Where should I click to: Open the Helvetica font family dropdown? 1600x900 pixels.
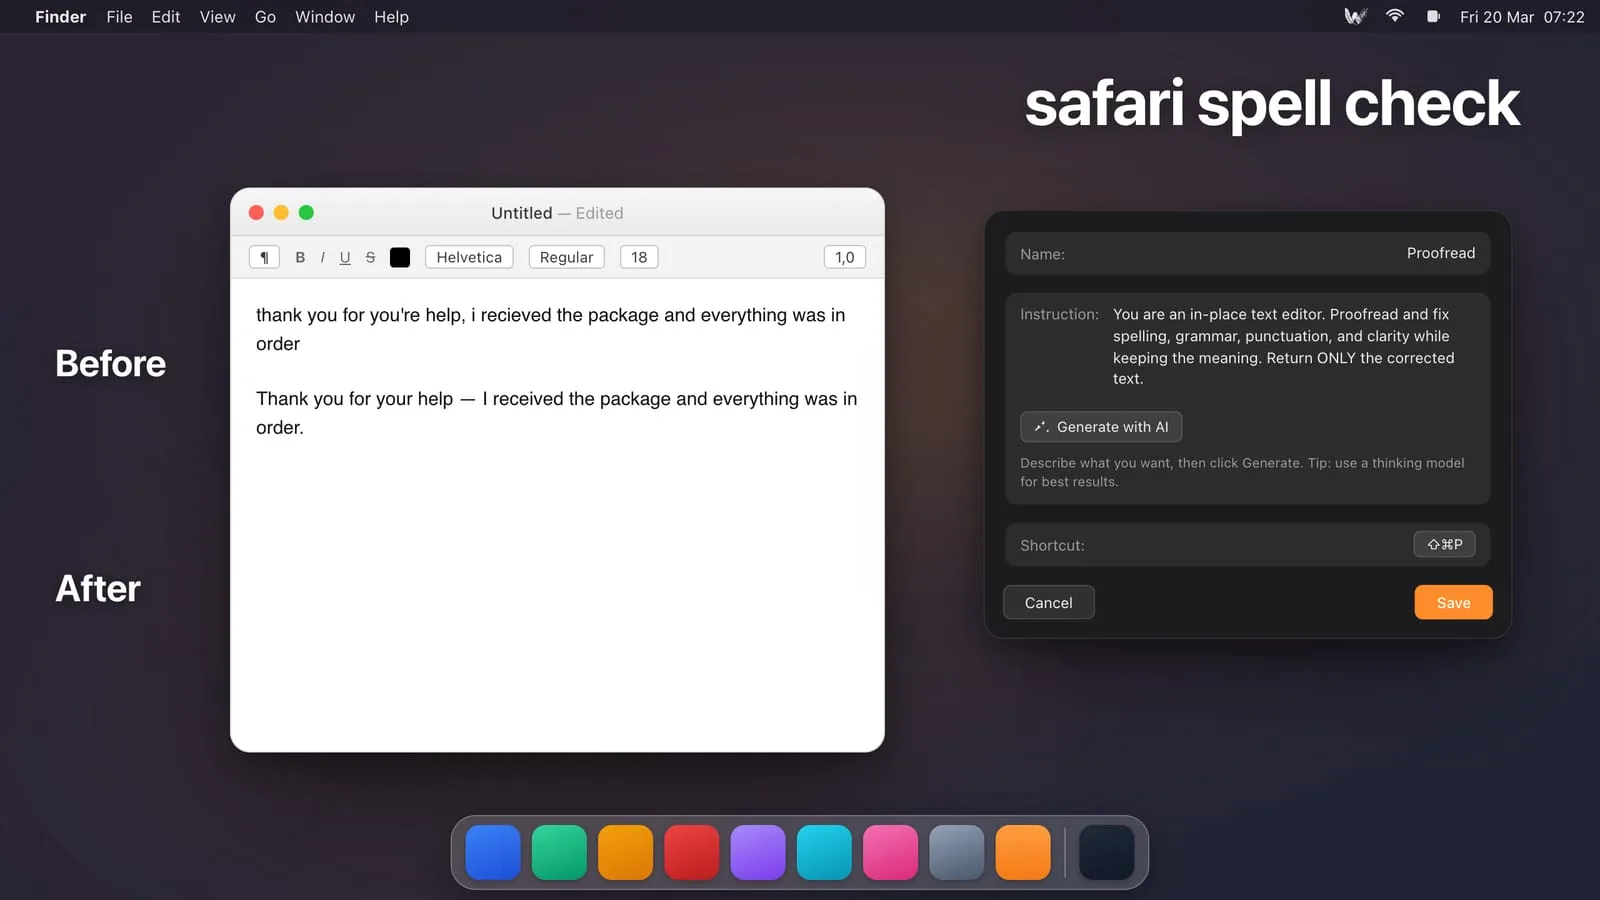(469, 257)
